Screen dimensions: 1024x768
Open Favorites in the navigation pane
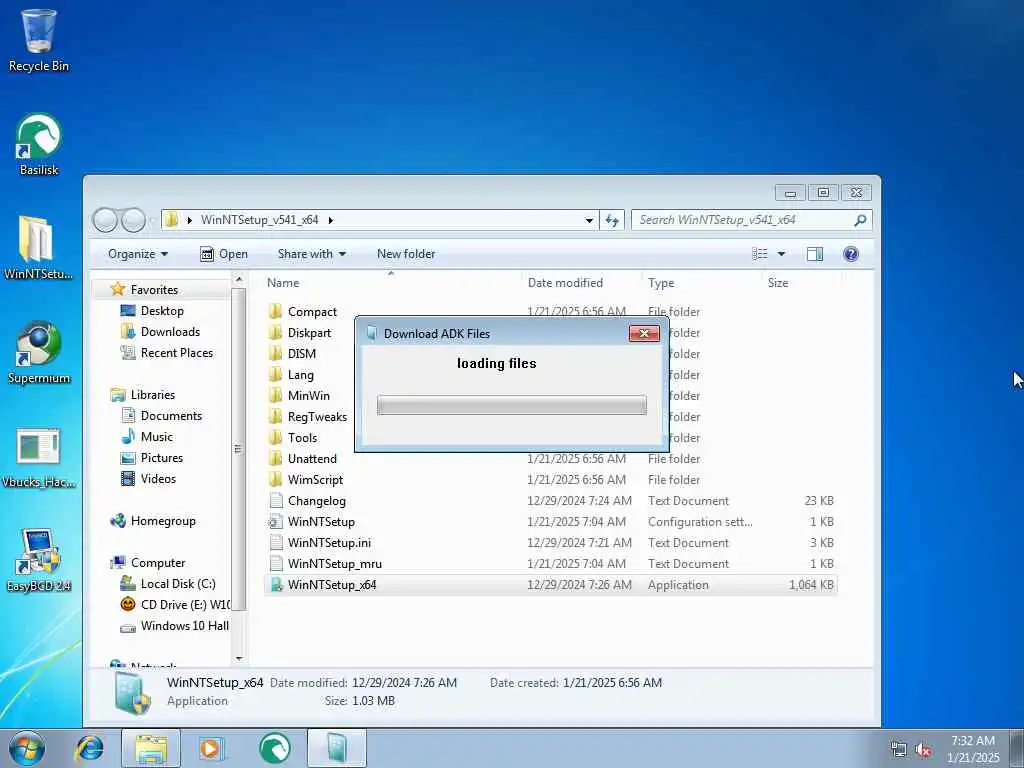[x=154, y=289]
